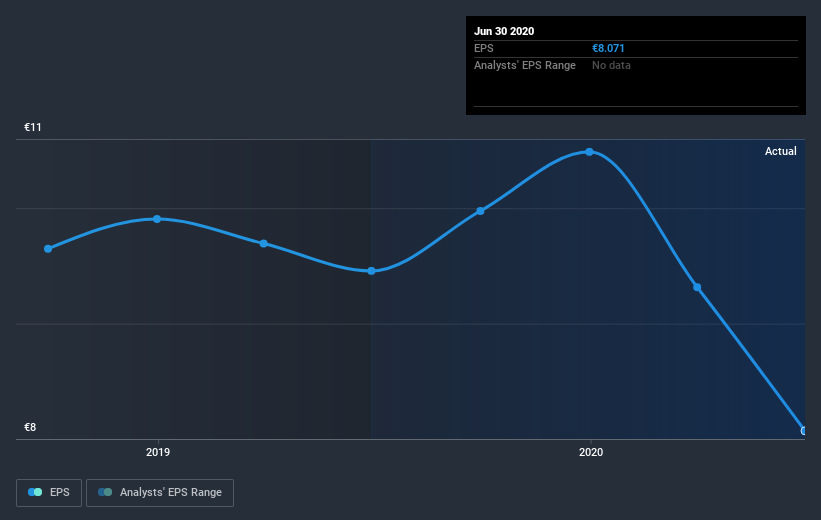
Task: Click the Jun 30 2020 tooltip header
Action: click(x=504, y=31)
